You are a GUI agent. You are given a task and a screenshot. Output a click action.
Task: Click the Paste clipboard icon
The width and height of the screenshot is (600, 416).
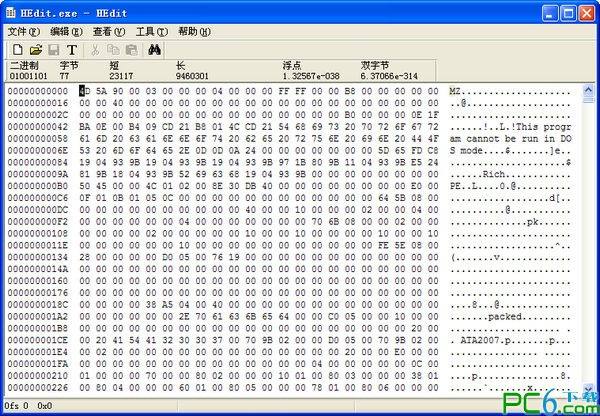pos(131,49)
